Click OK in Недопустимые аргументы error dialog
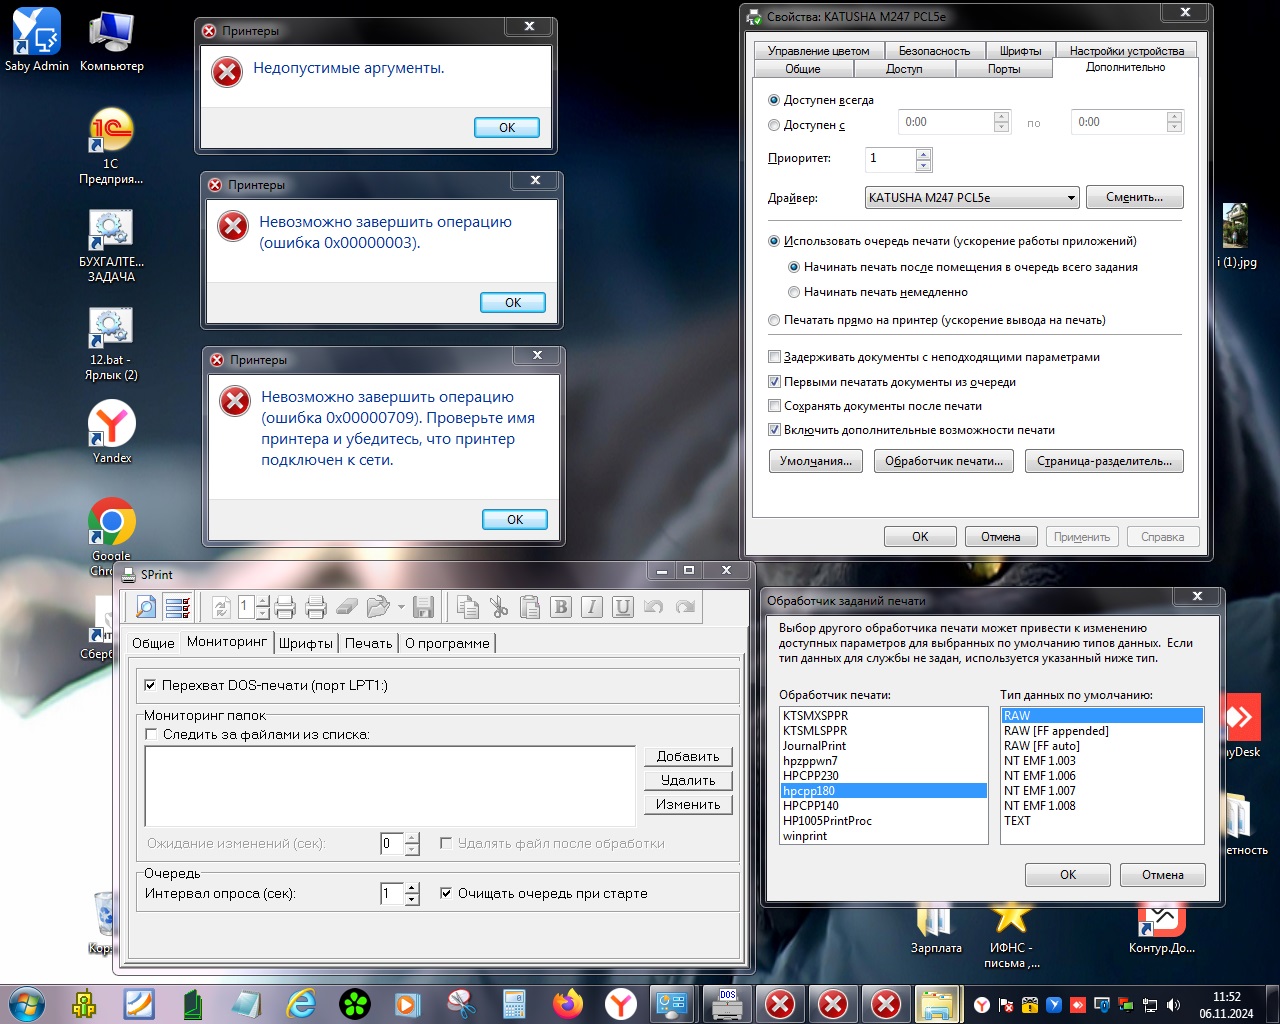The image size is (1280, 1024). (x=507, y=127)
